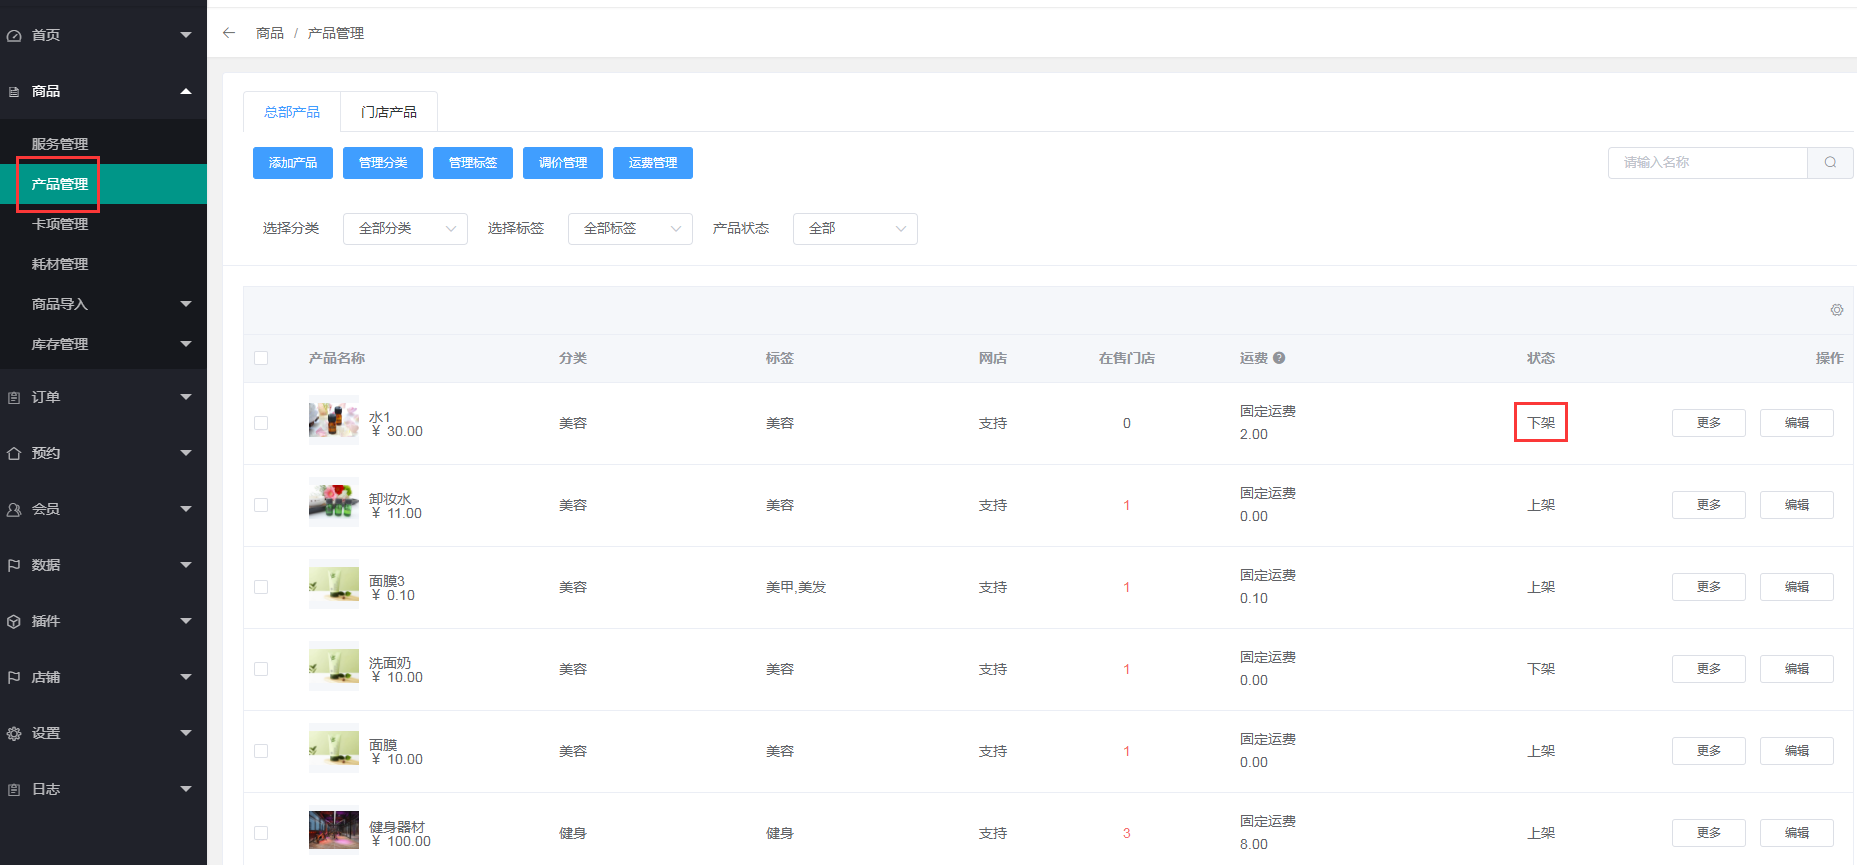Click the 首页 dashboard icon in sidebar
The width and height of the screenshot is (1857, 865).
pos(14,36)
